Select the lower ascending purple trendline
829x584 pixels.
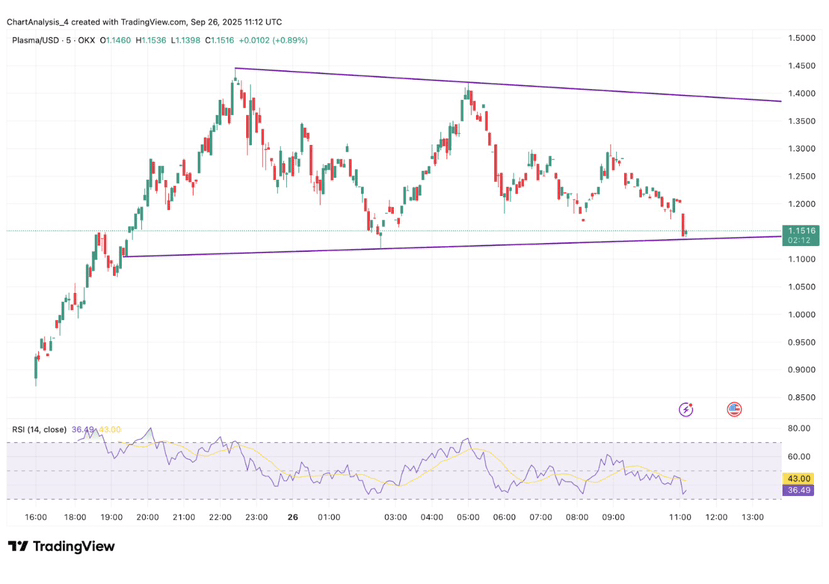[x=453, y=246]
